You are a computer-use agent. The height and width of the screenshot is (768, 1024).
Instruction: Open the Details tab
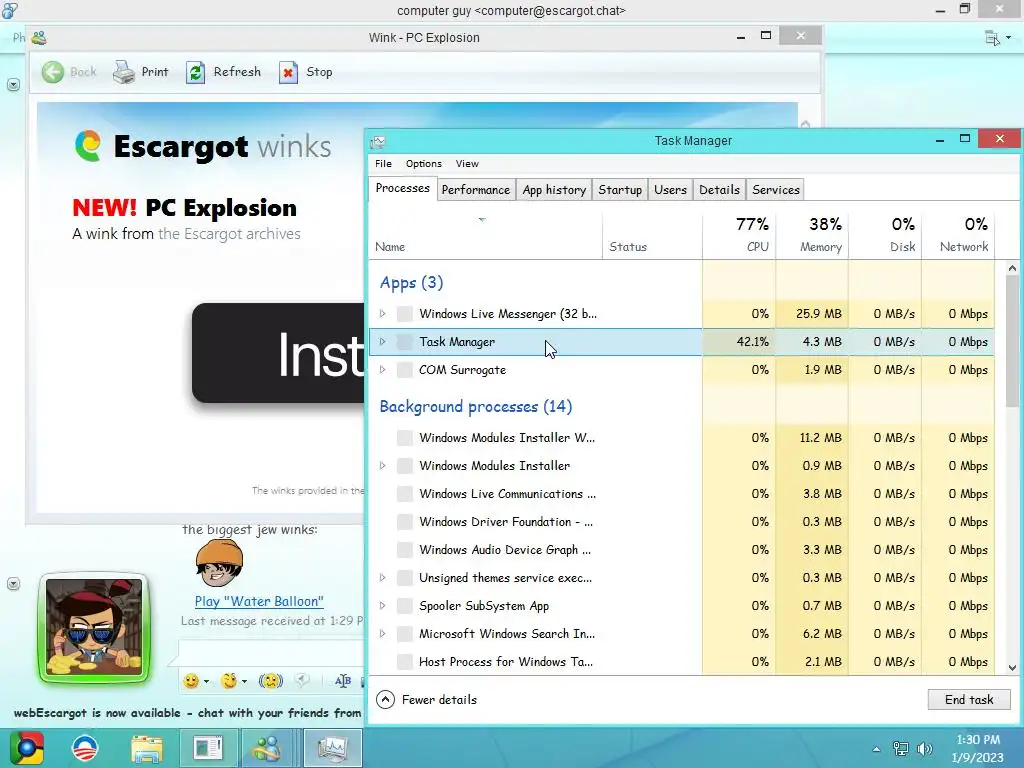tap(719, 190)
